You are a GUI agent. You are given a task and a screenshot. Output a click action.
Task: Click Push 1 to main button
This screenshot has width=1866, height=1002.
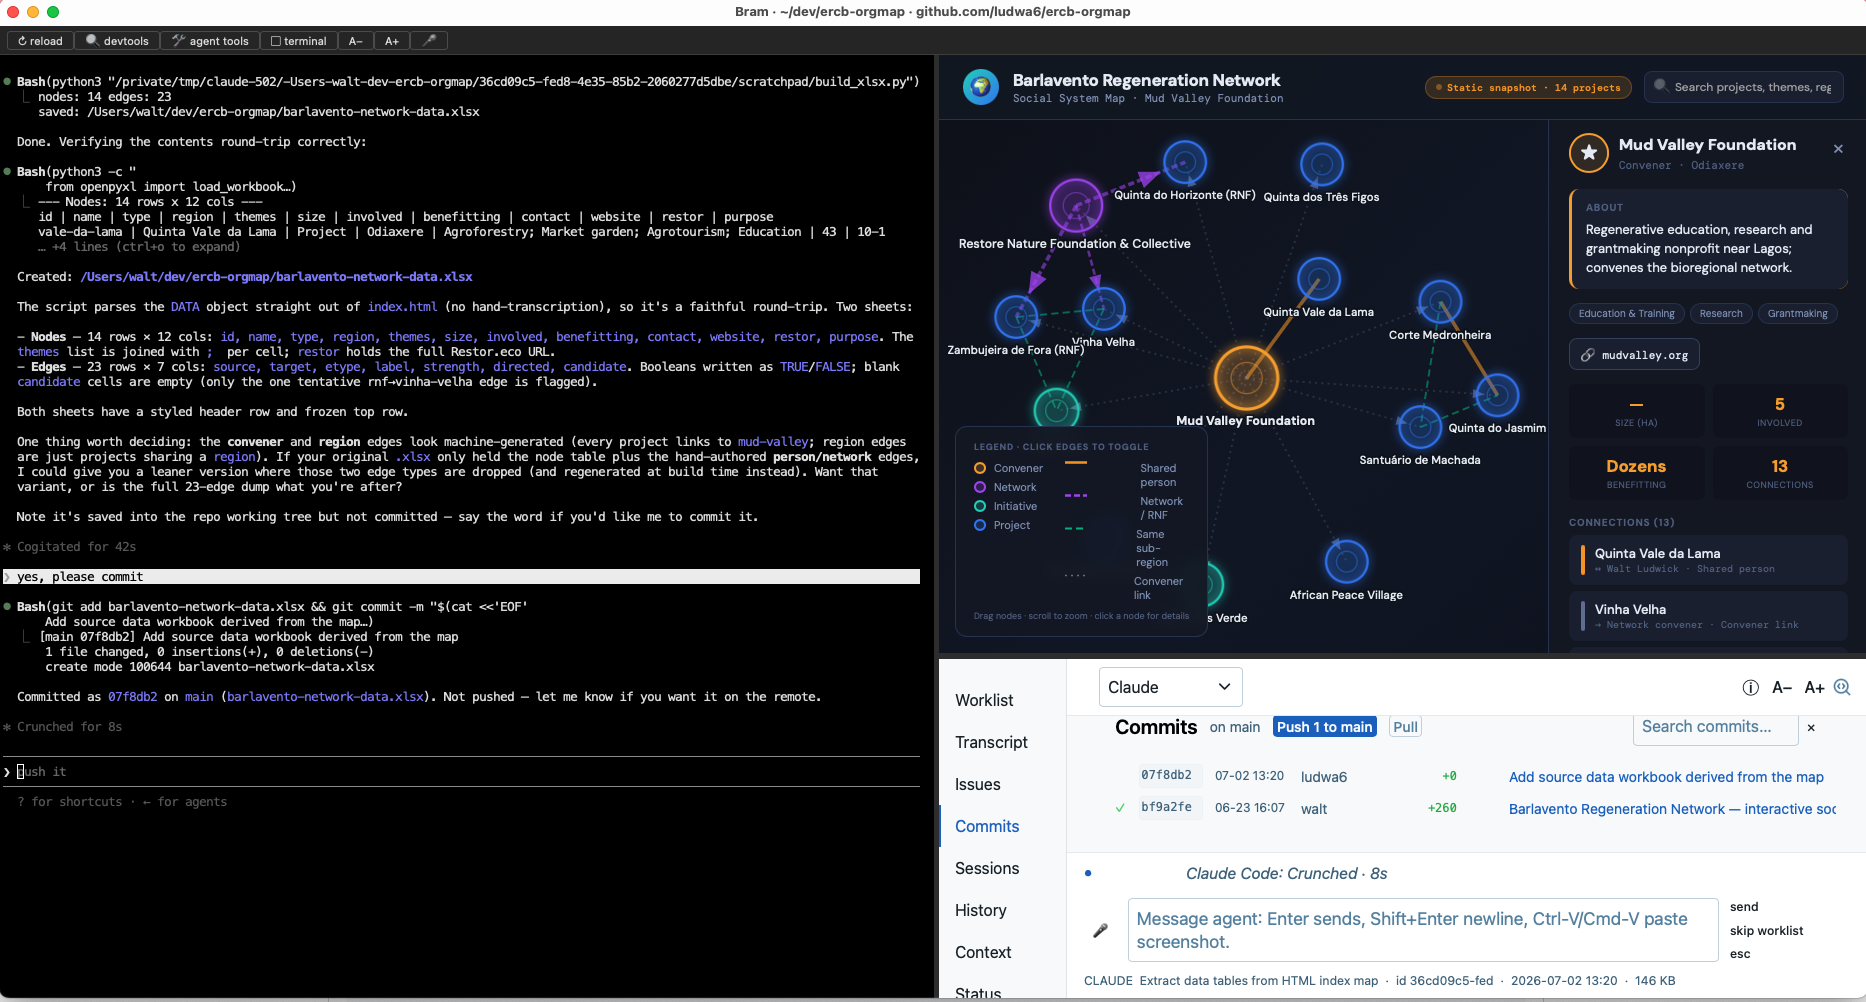[x=1324, y=727]
